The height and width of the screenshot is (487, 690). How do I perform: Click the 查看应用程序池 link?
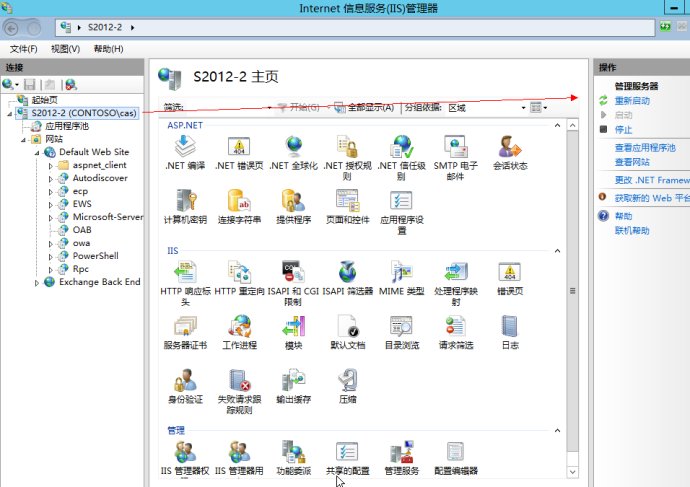[645, 147]
